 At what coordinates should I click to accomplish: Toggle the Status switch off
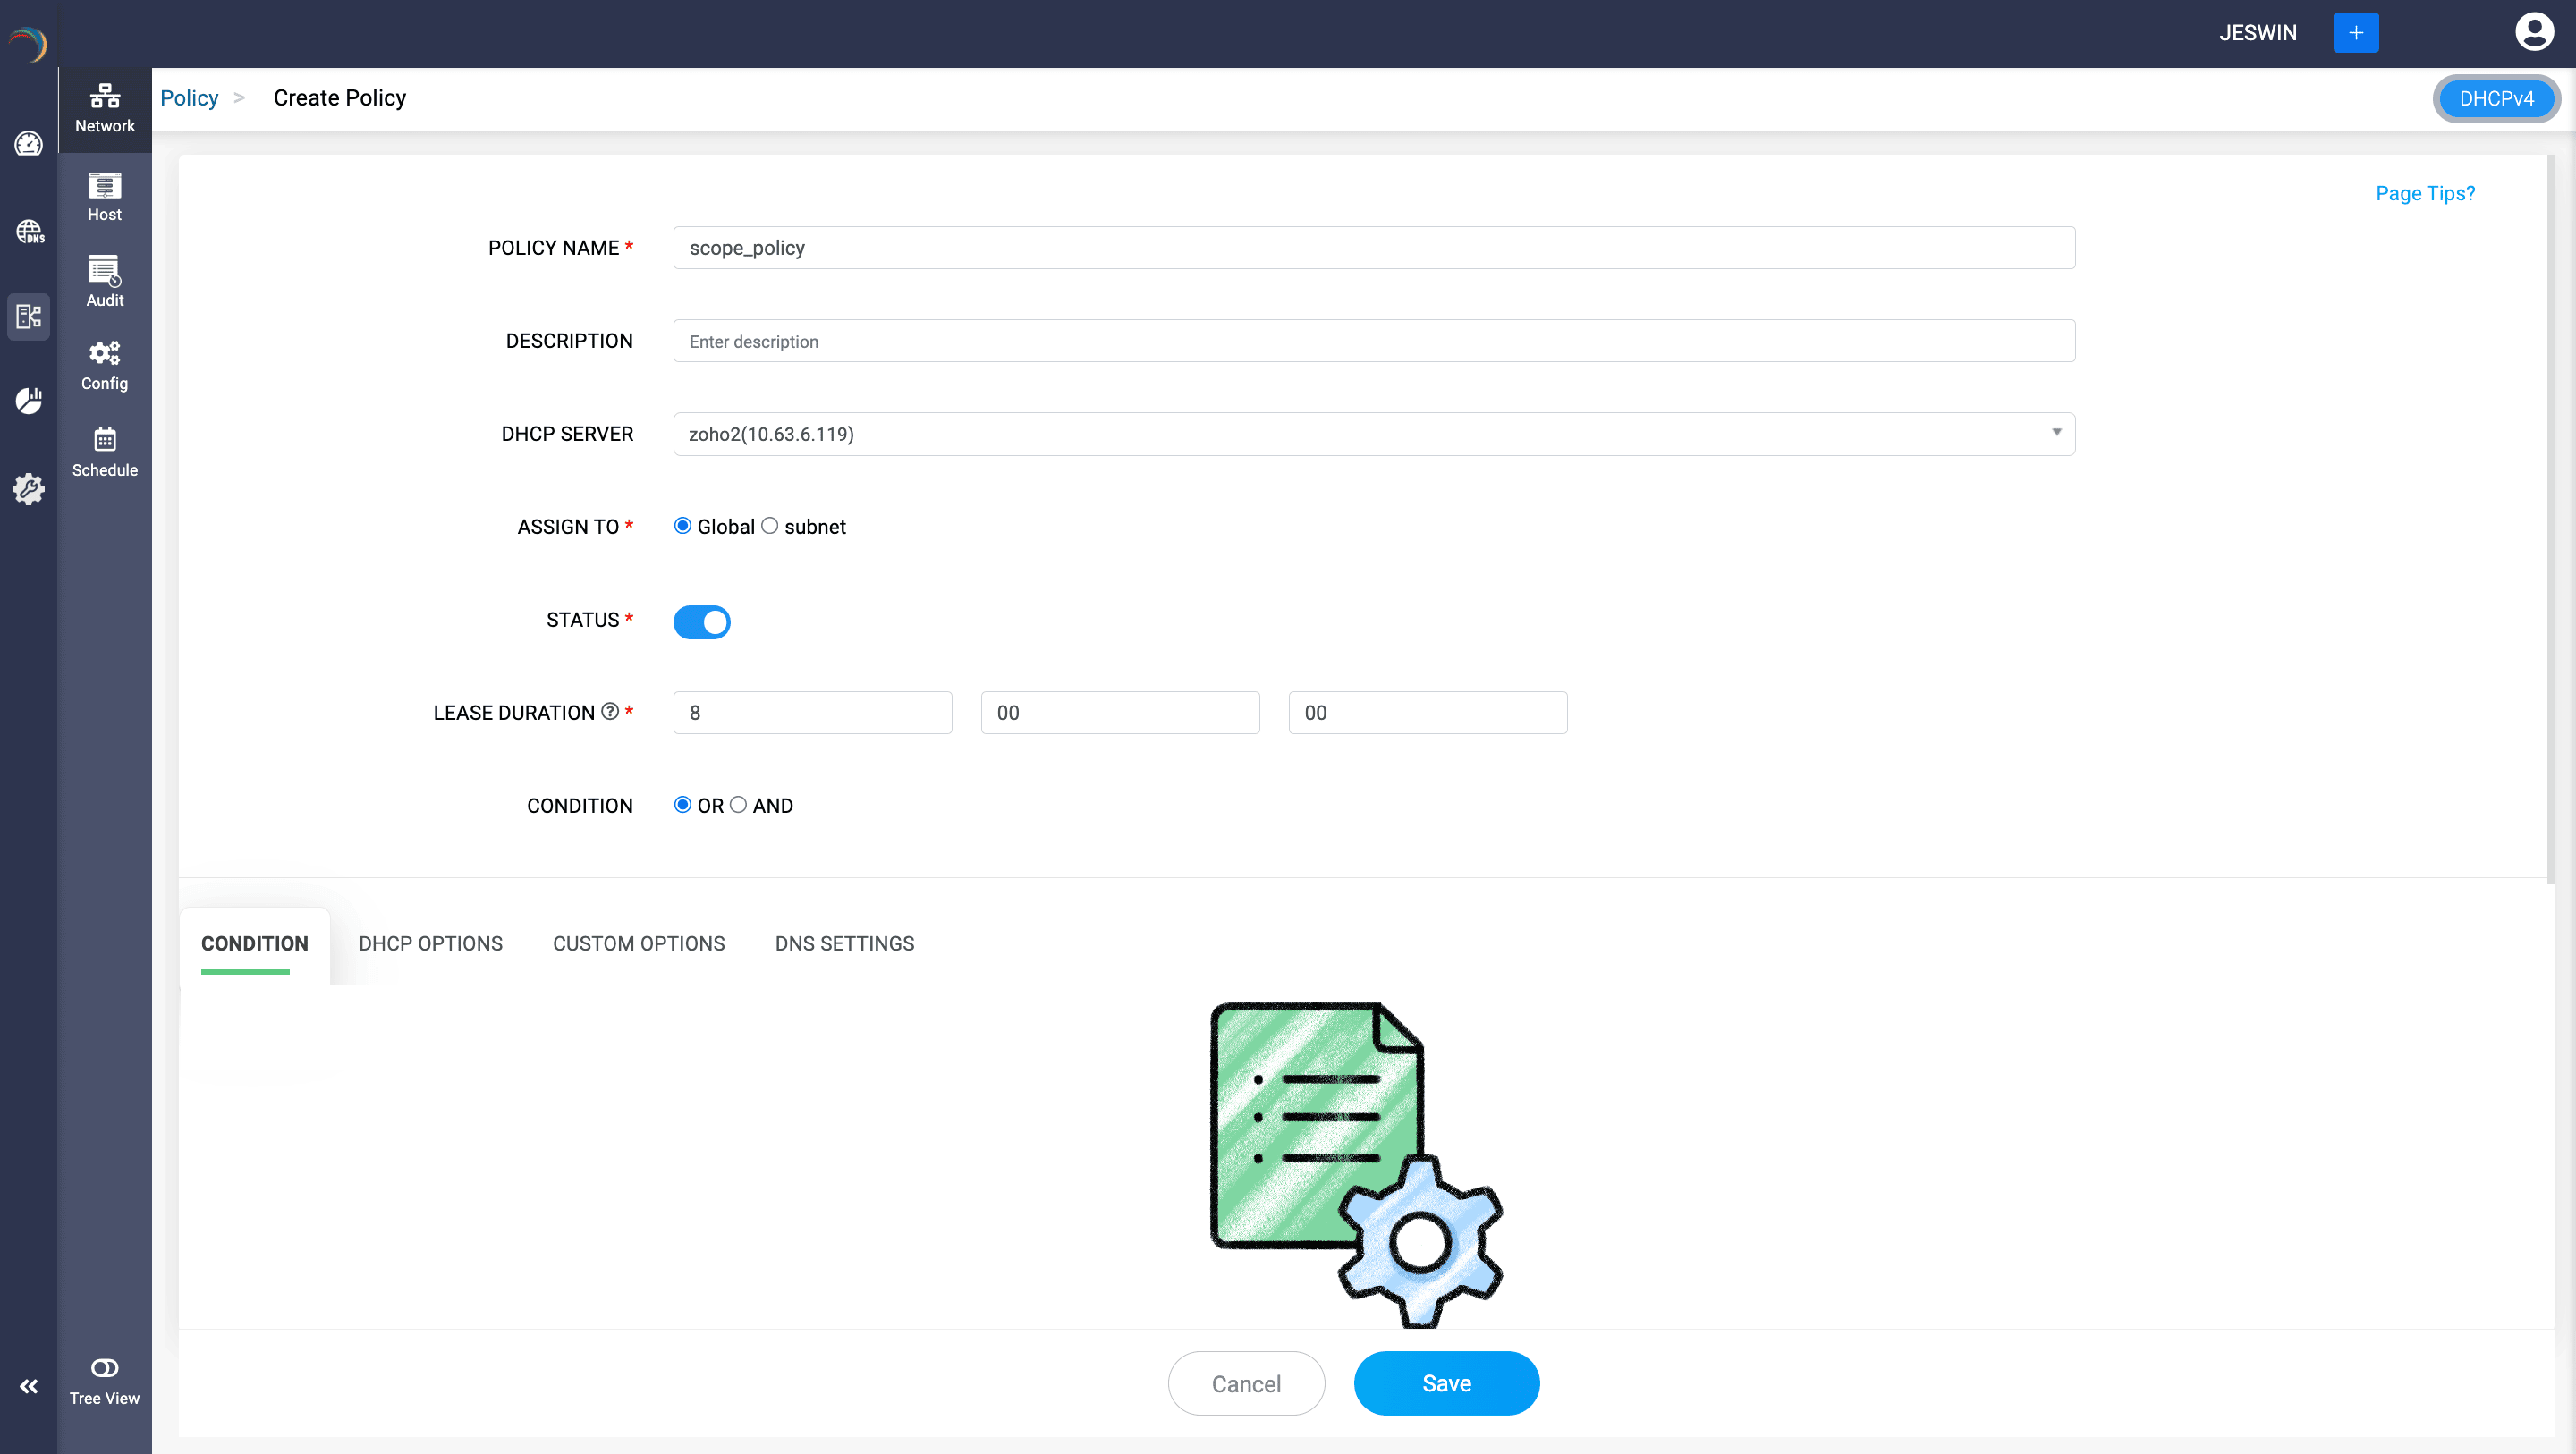(702, 621)
